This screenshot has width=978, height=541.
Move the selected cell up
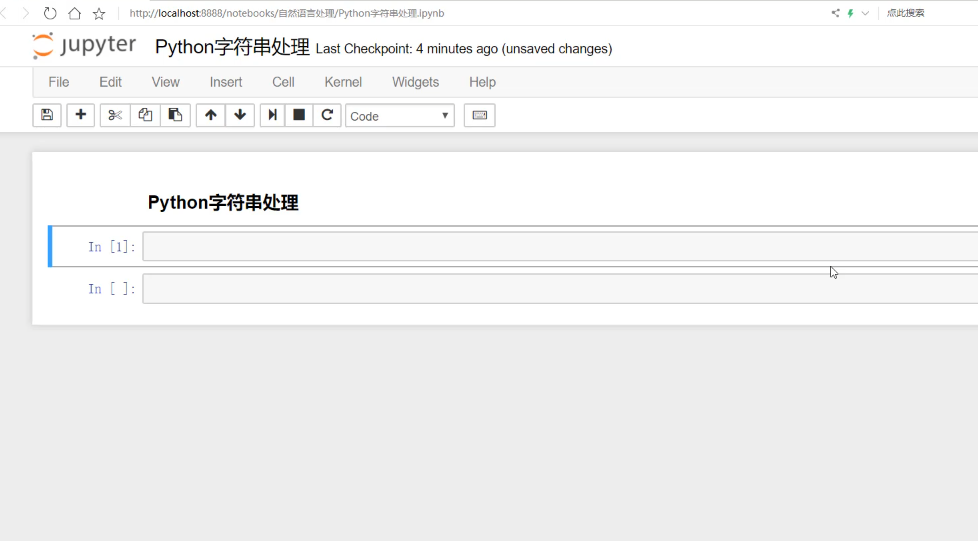[210, 115]
